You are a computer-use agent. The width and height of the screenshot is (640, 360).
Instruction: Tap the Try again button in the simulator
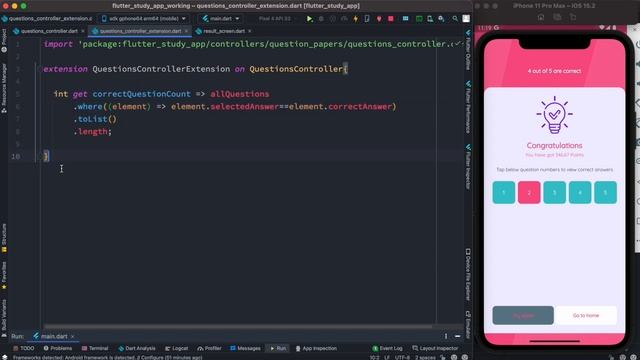523,316
